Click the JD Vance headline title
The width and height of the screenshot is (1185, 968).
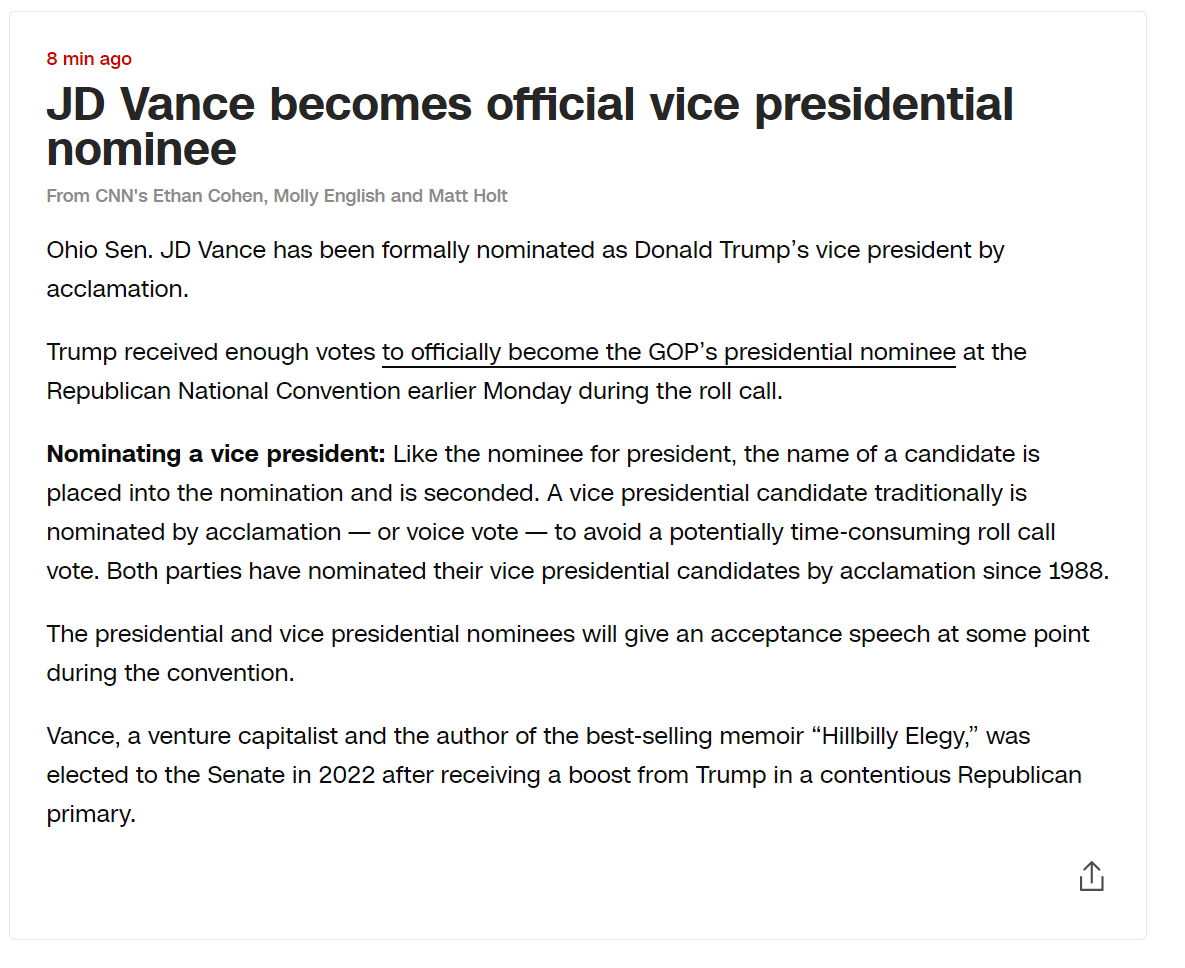point(530,125)
